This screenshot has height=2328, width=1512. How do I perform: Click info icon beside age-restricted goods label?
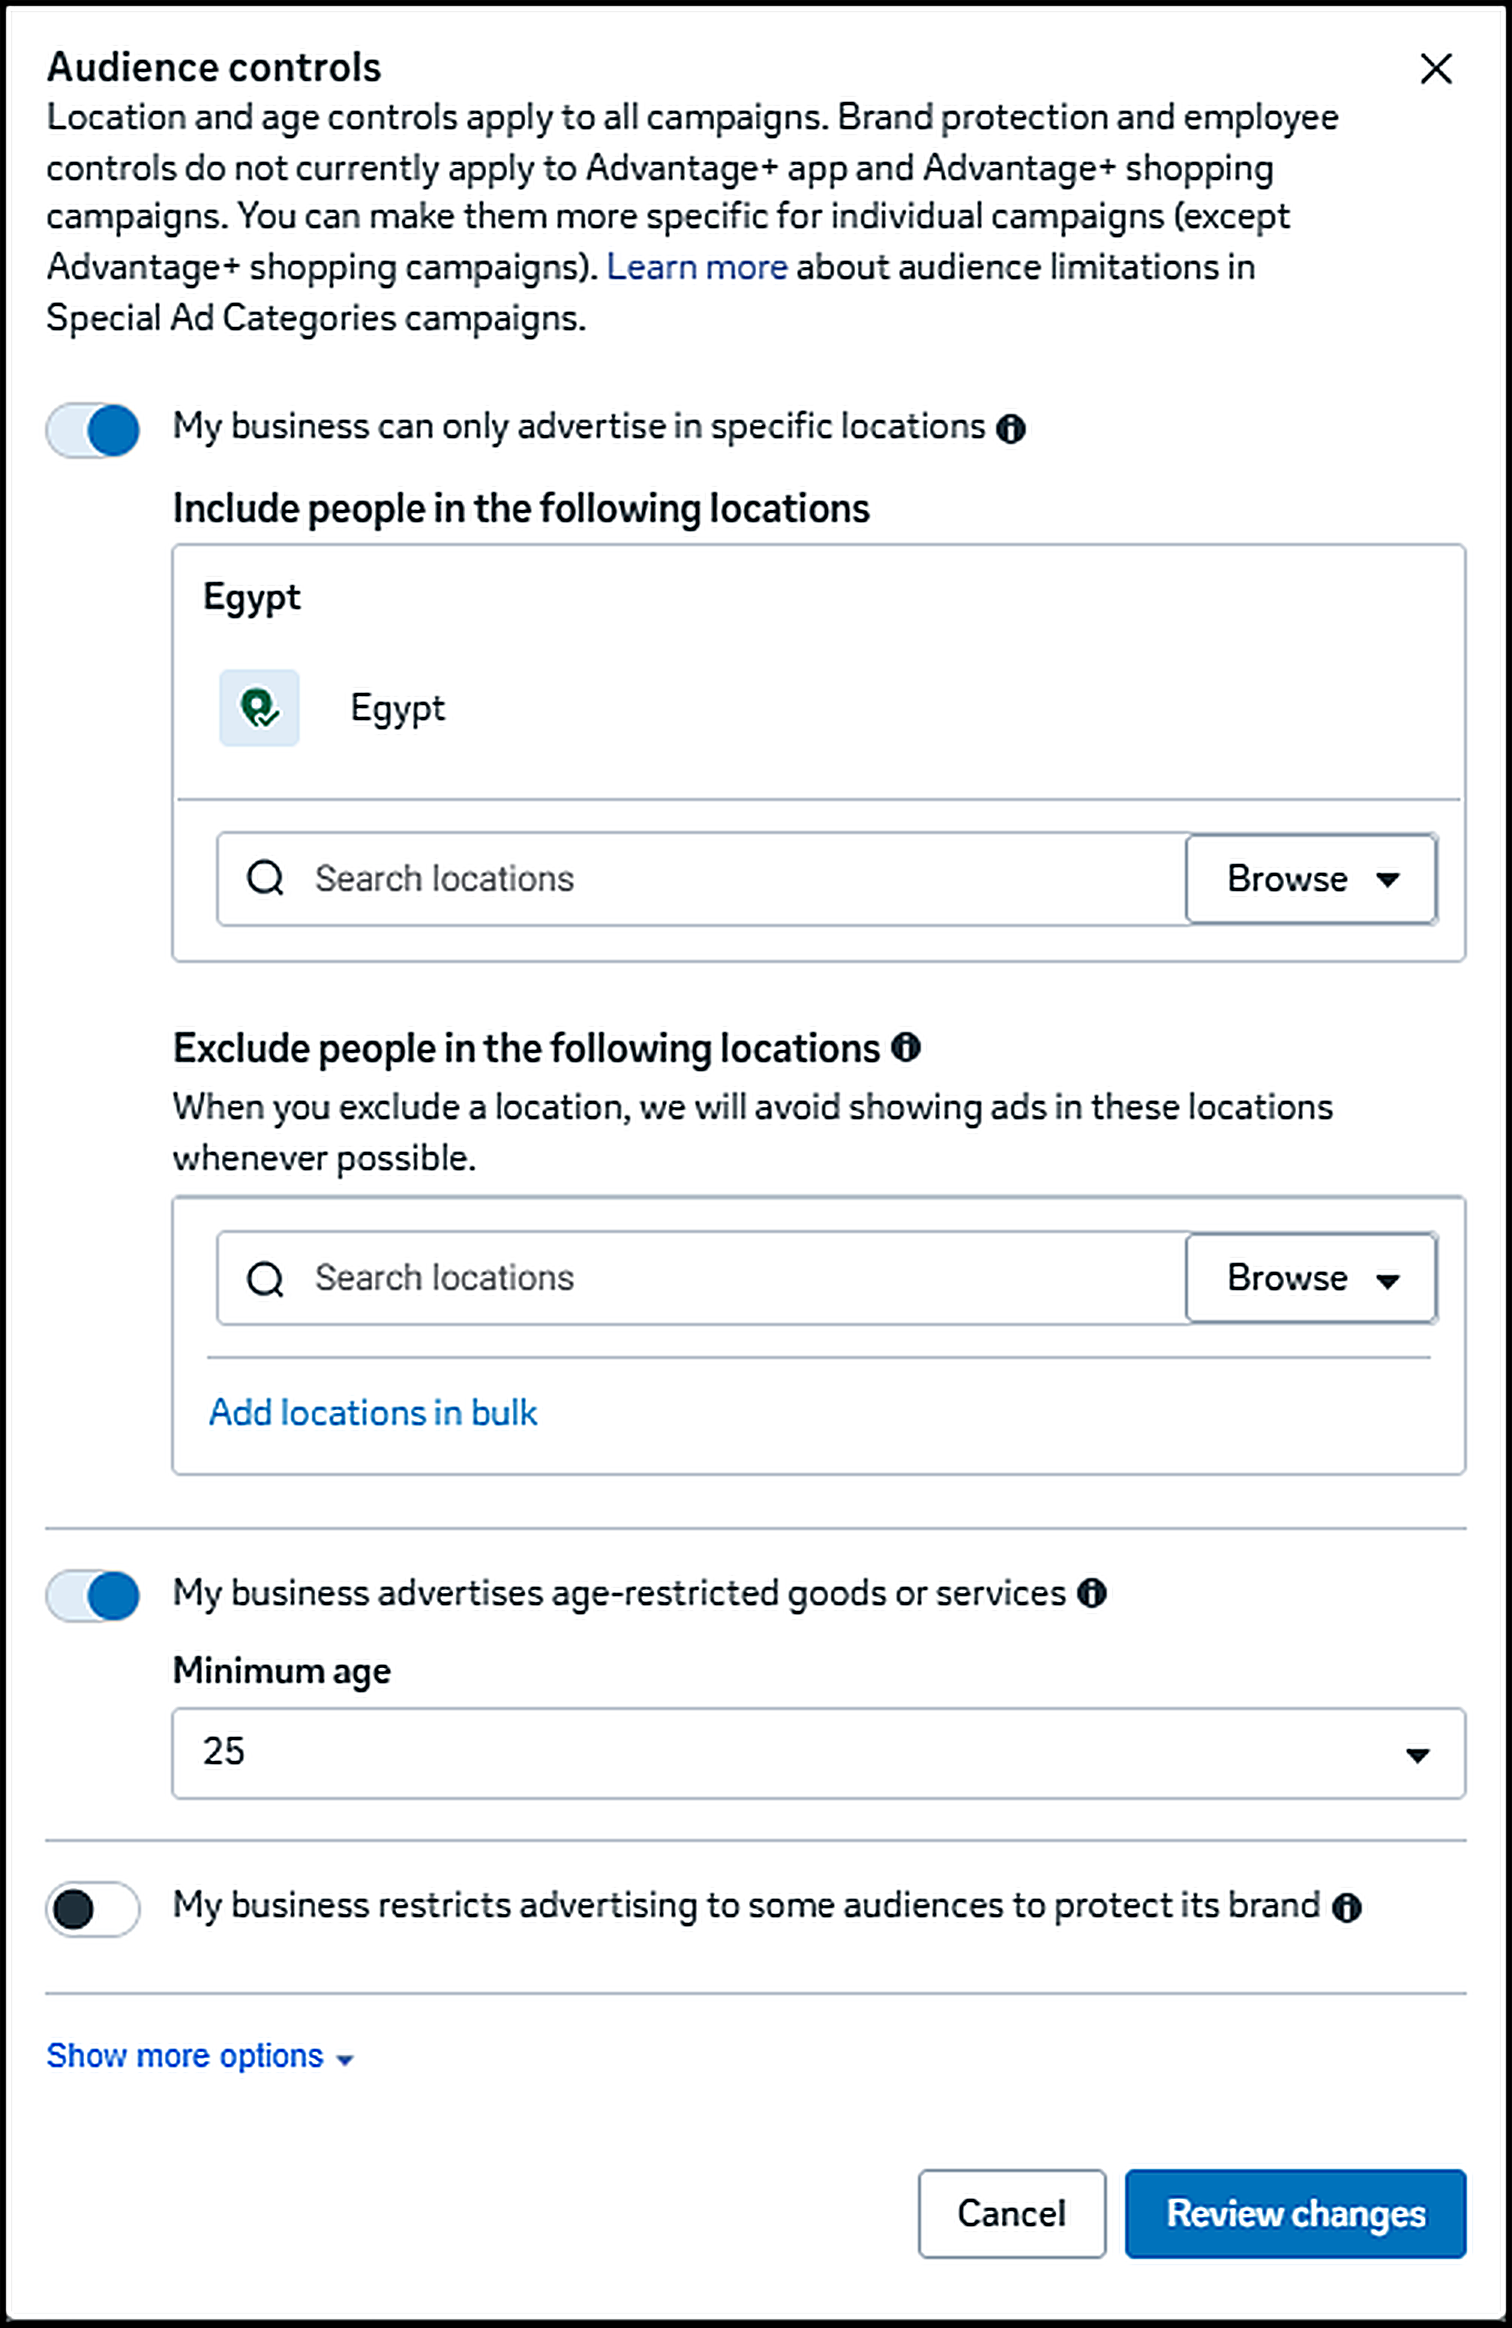1092,1592
